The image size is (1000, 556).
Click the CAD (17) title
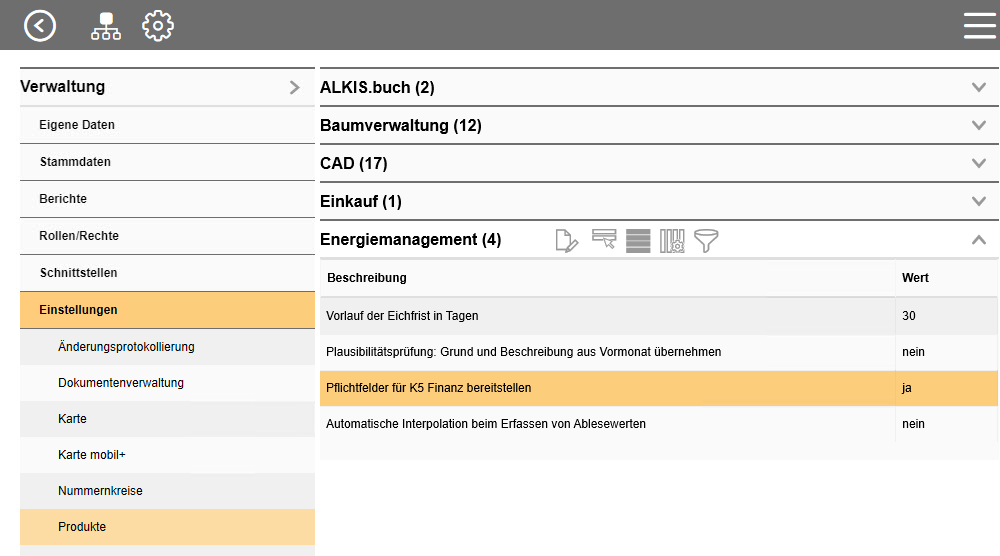pyautogui.click(x=353, y=164)
